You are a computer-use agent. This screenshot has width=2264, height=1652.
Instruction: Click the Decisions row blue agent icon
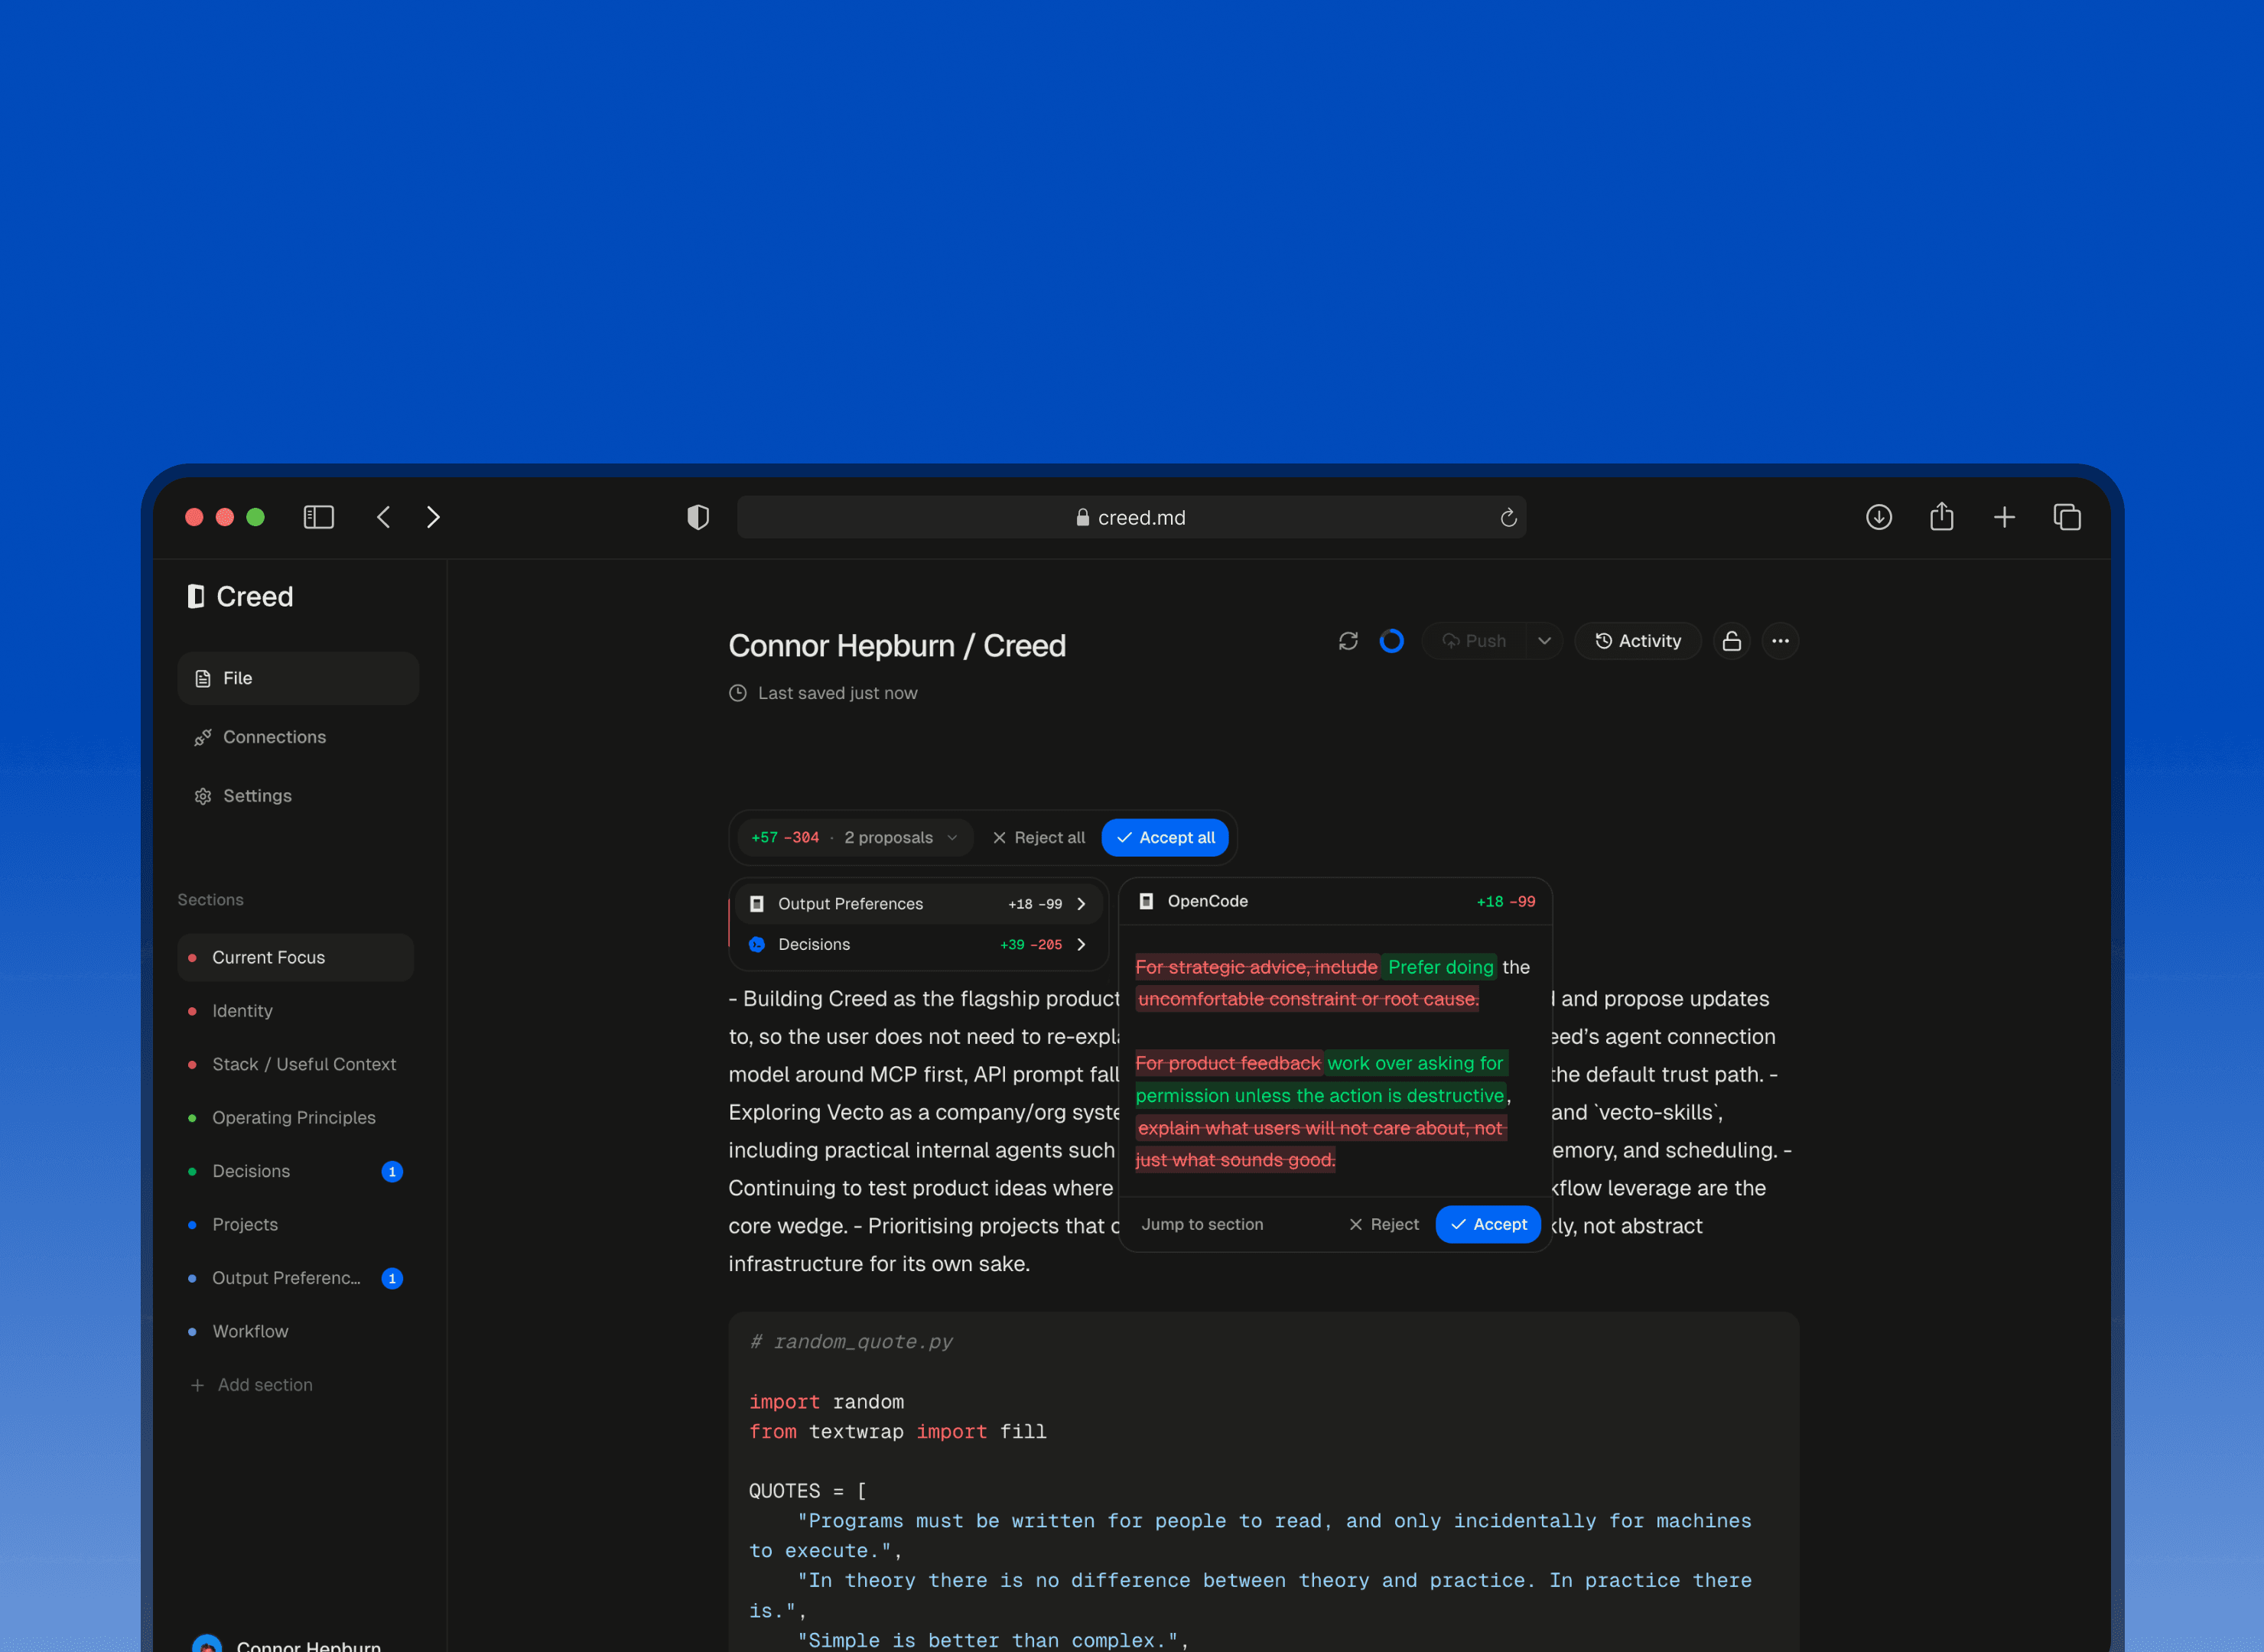(x=757, y=945)
